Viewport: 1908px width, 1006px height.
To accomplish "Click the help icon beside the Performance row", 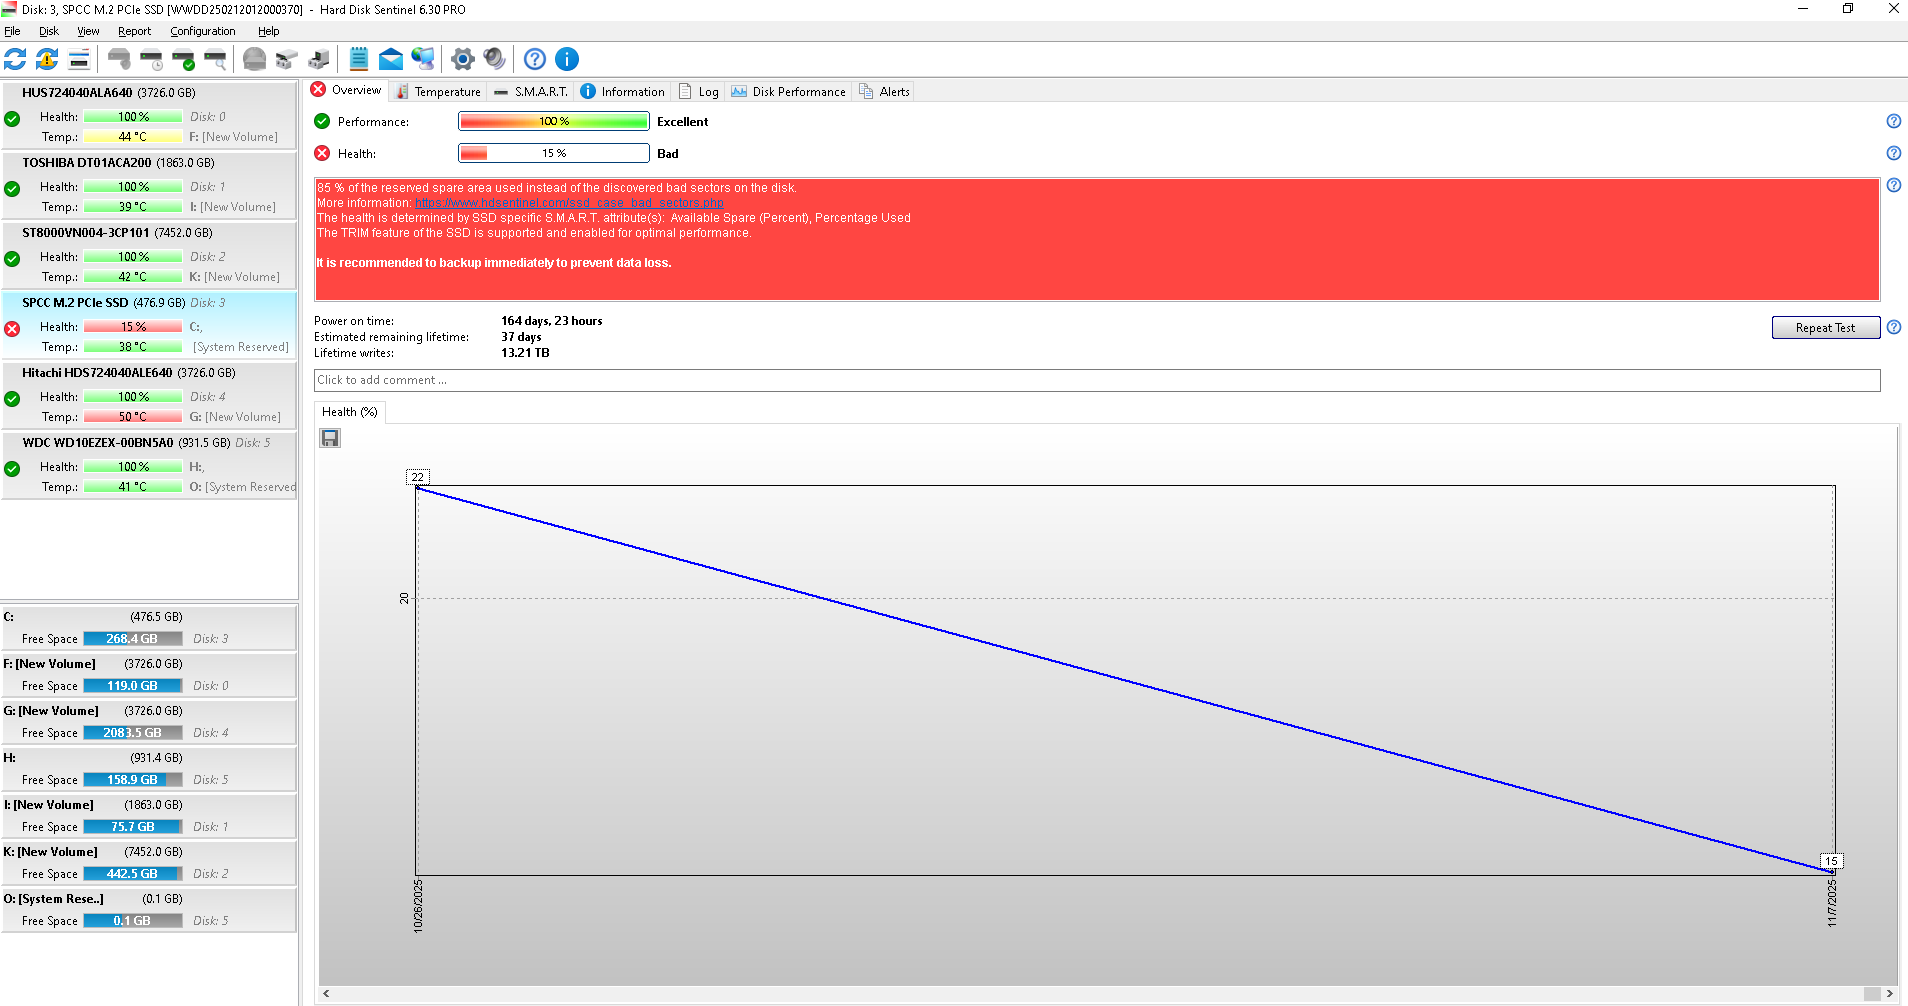I will coord(1893,121).
